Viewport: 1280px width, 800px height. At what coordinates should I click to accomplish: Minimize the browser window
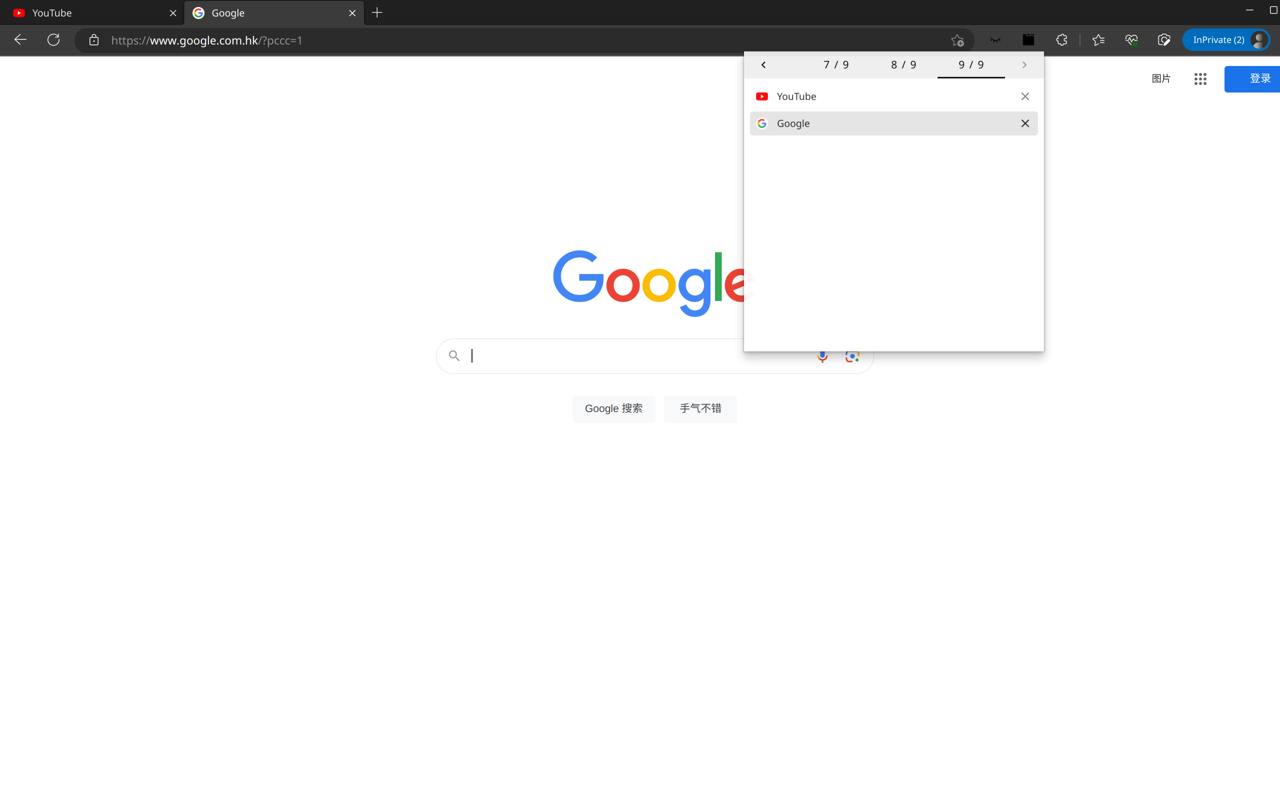(1249, 10)
